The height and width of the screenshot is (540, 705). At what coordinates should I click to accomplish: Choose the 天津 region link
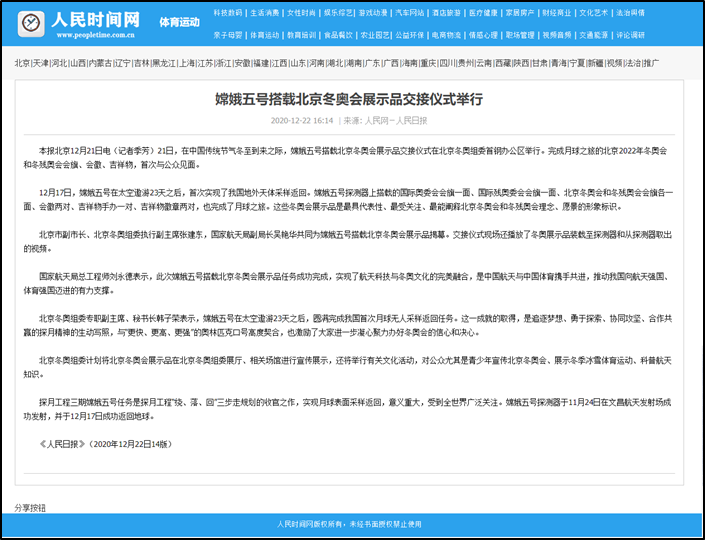40,63
